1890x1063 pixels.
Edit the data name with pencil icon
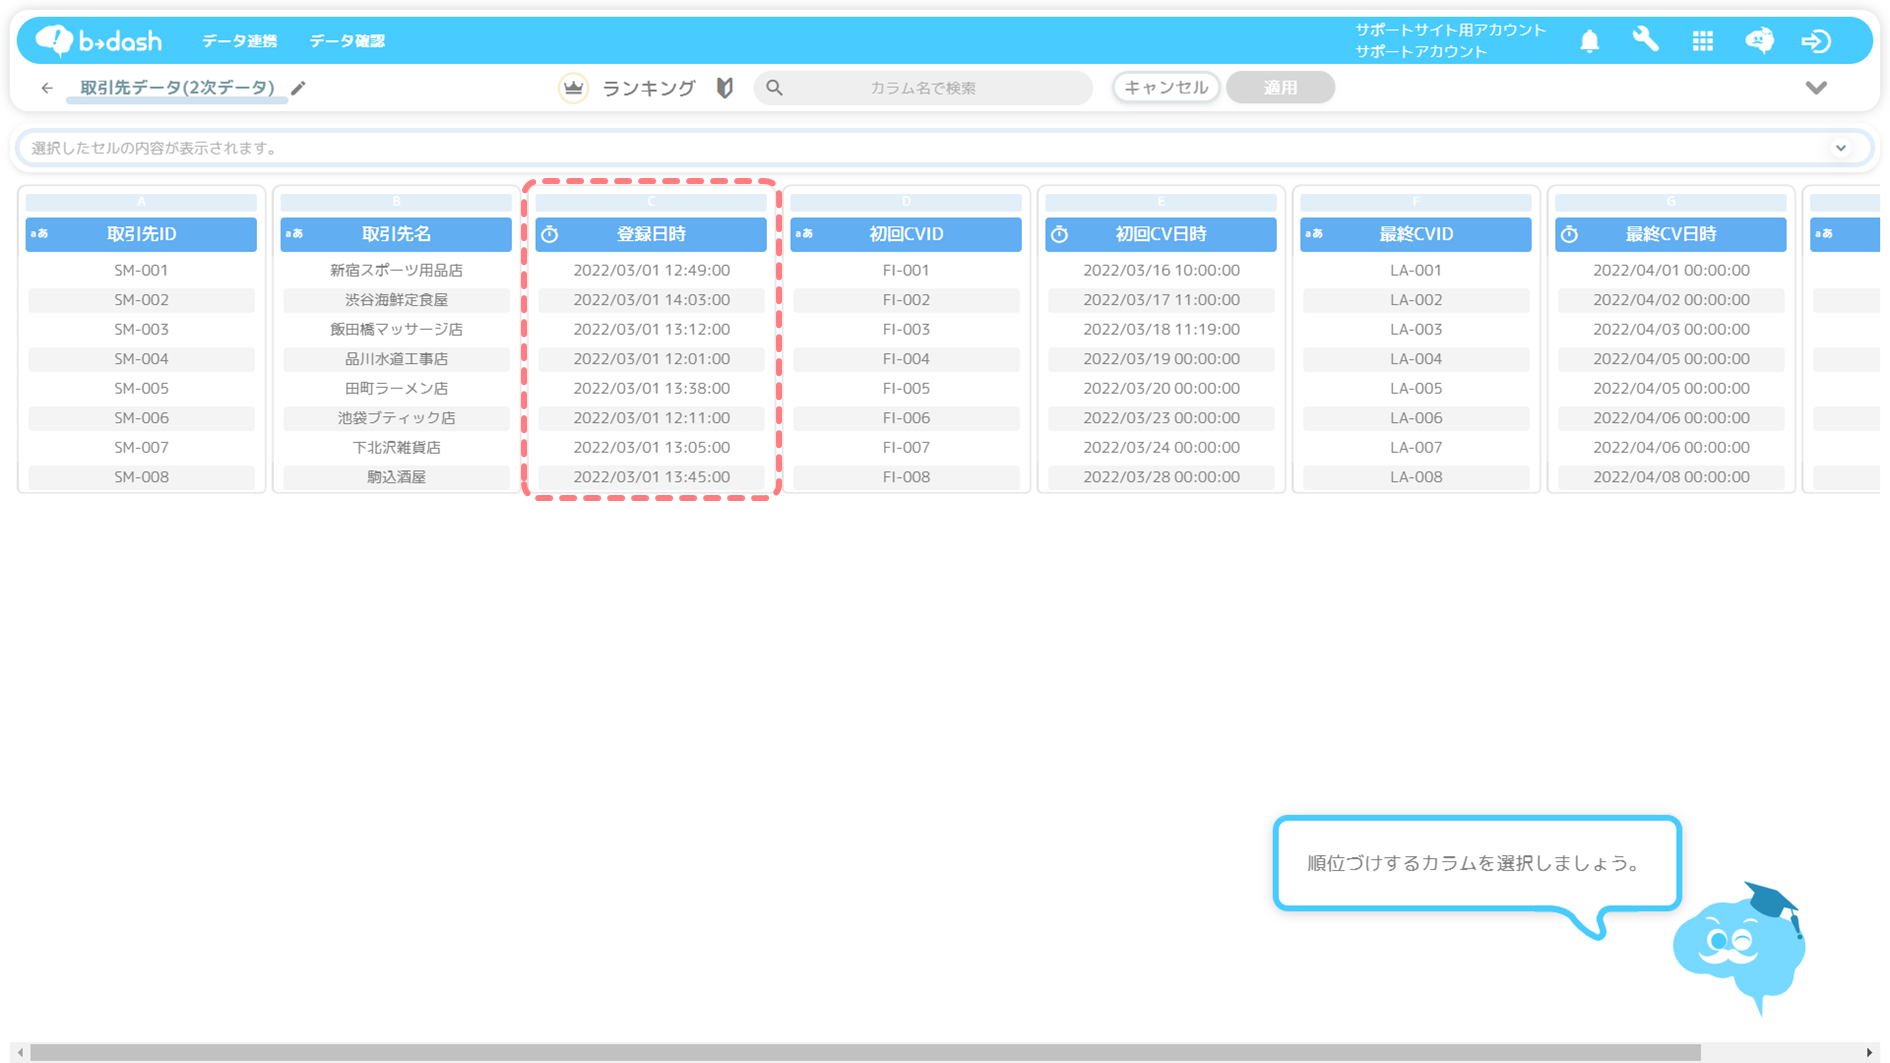click(298, 88)
